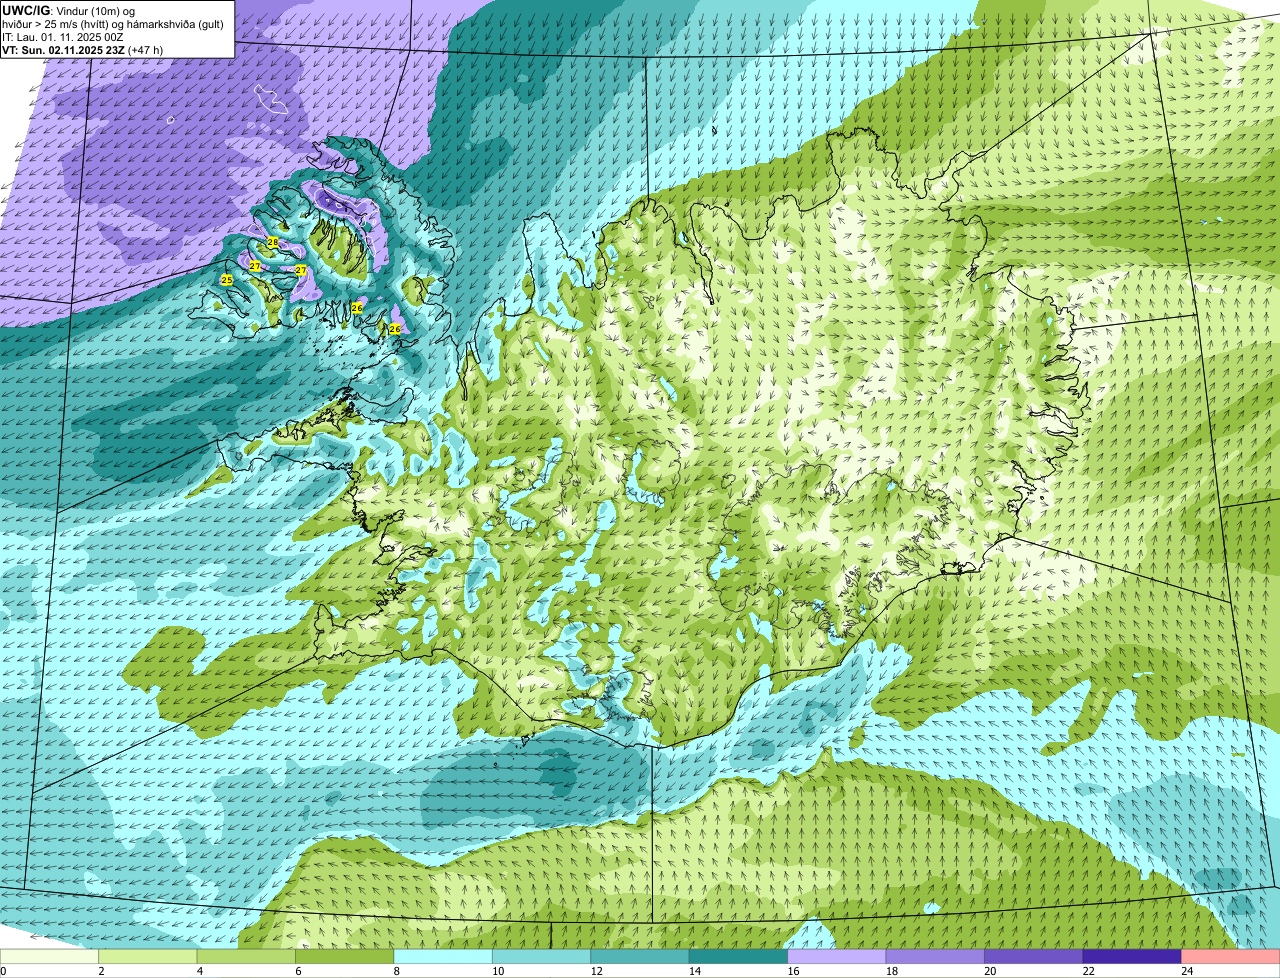Click the yellow gust label '25'

tap(227, 280)
